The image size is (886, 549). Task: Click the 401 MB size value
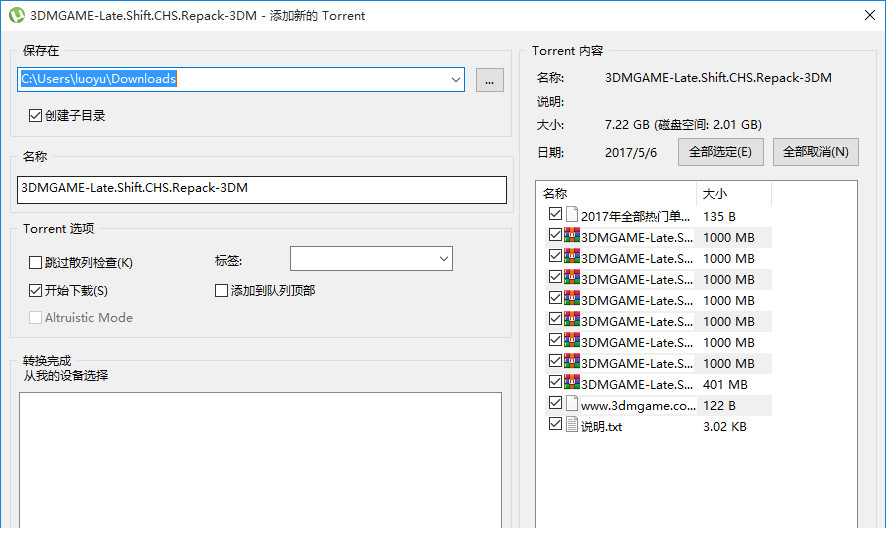725,385
